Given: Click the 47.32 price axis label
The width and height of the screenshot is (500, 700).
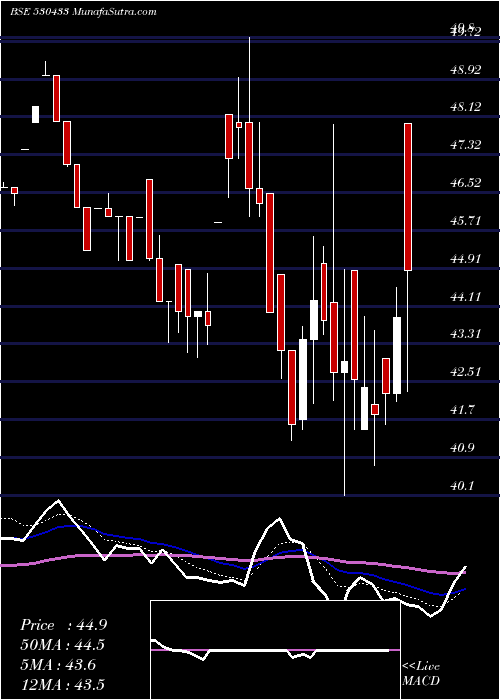Looking at the screenshot, I should [x=466, y=145].
